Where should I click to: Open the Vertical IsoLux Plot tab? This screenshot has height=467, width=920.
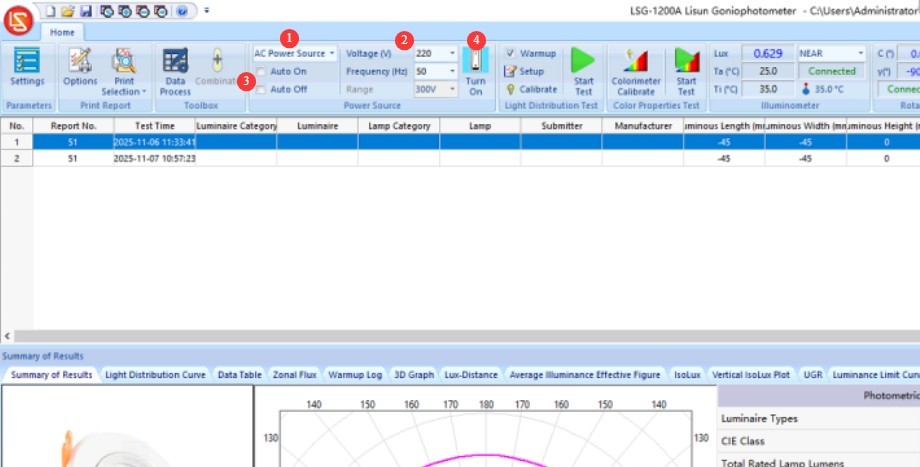751,374
